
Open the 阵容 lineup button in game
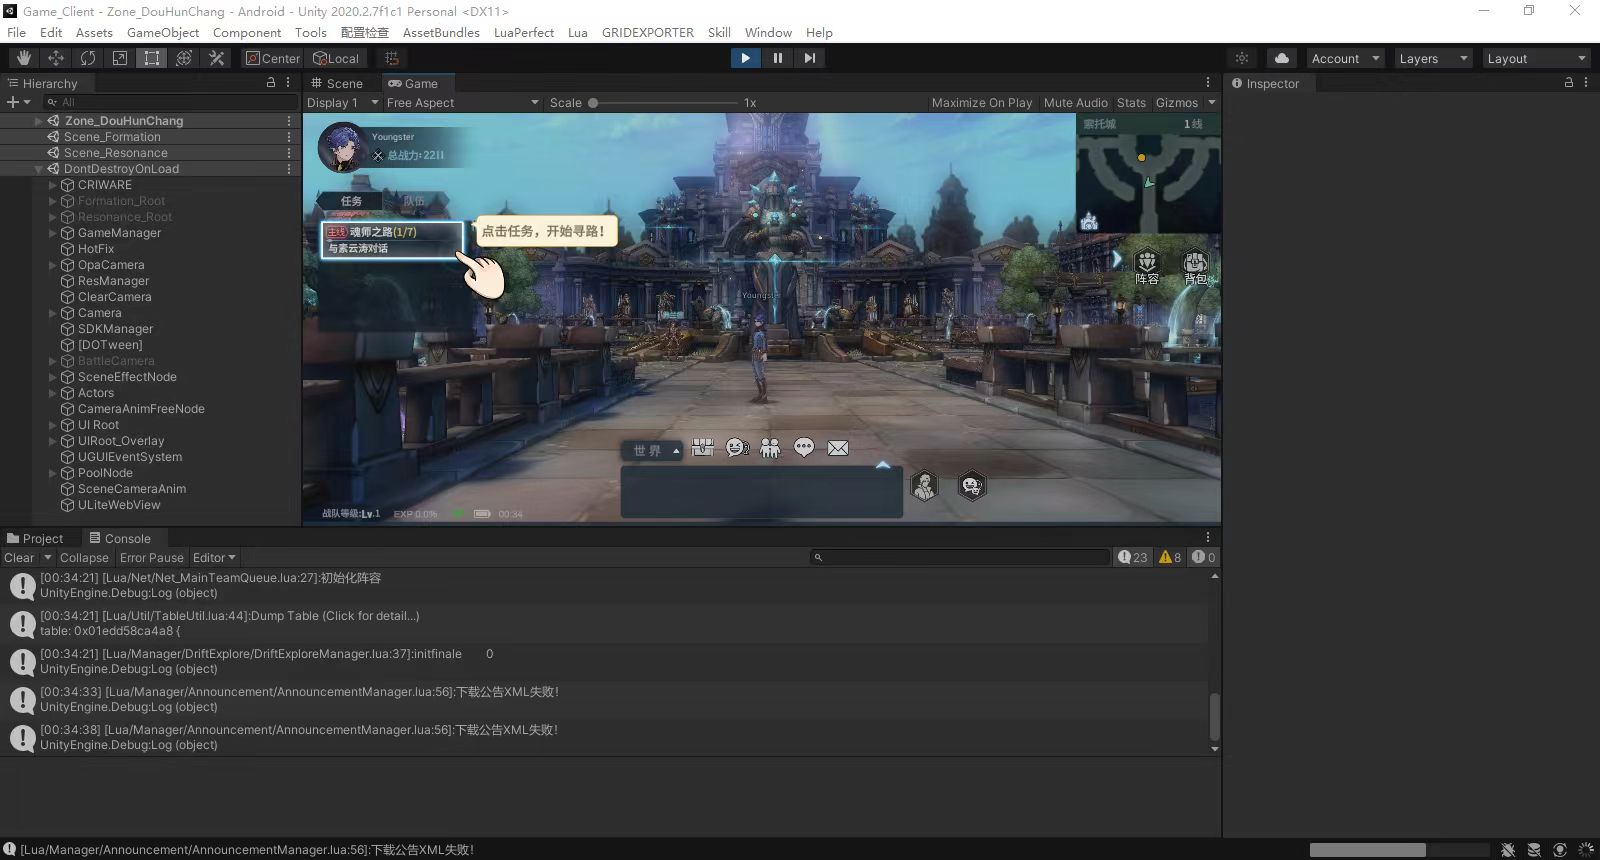click(1147, 267)
